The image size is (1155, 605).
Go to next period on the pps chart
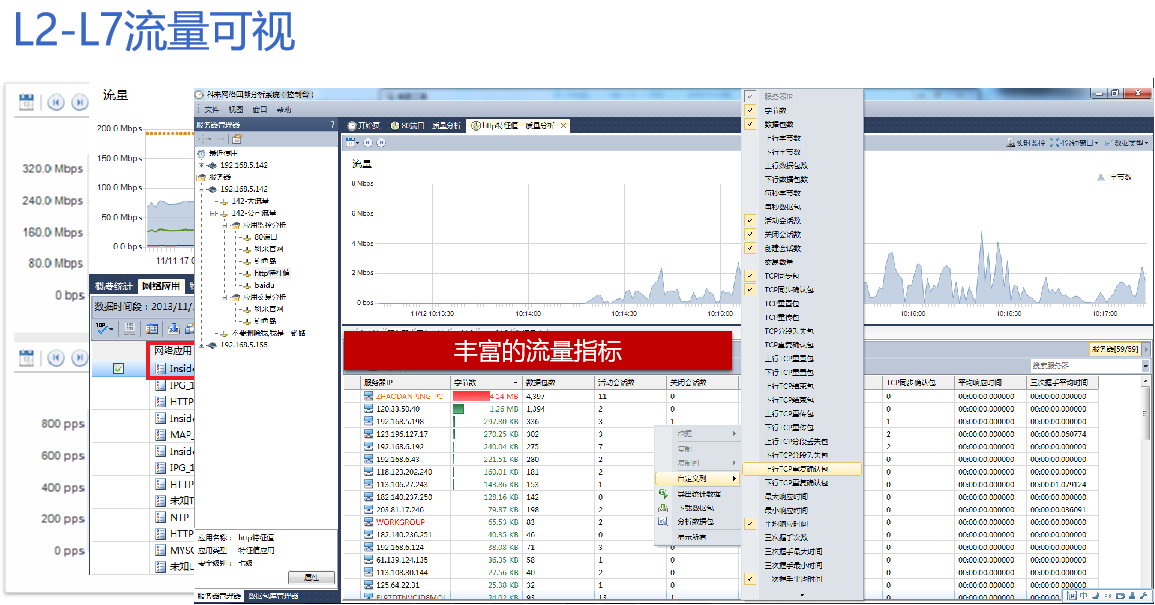[80, 357]
